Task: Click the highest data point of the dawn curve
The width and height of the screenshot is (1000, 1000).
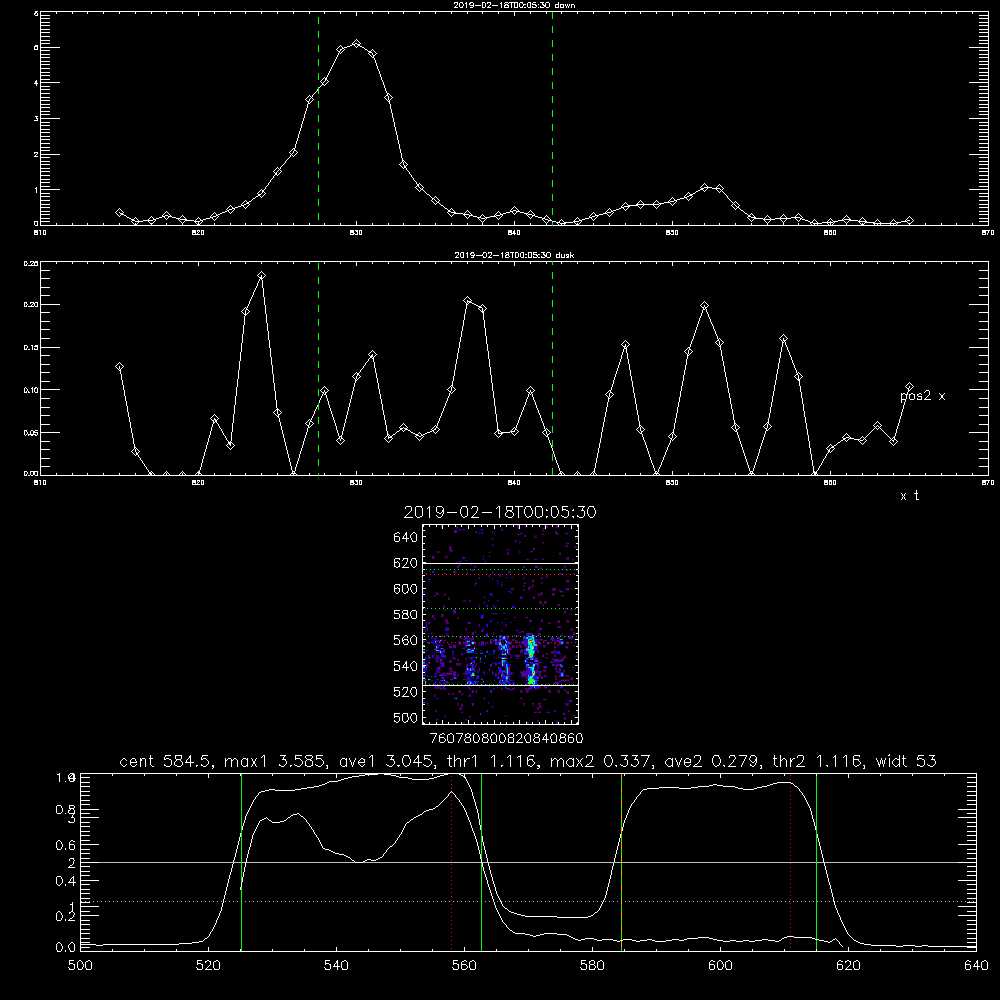Action: click(x=357, y=44)
